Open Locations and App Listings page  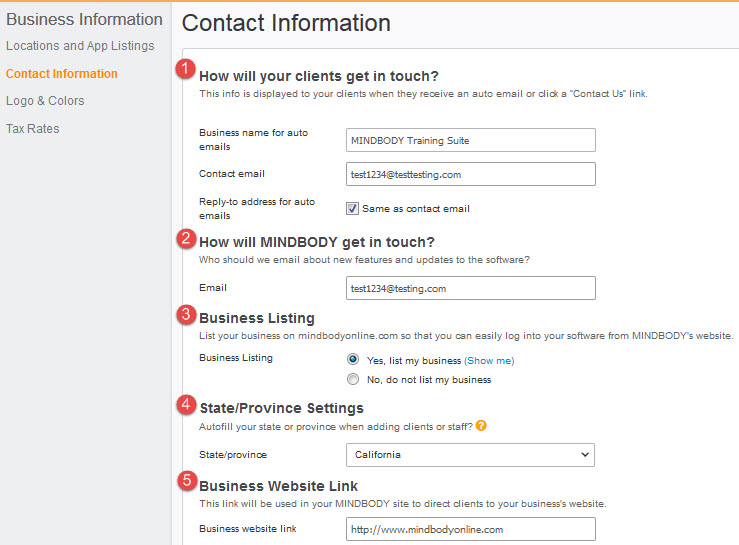[x=80, y=46]
